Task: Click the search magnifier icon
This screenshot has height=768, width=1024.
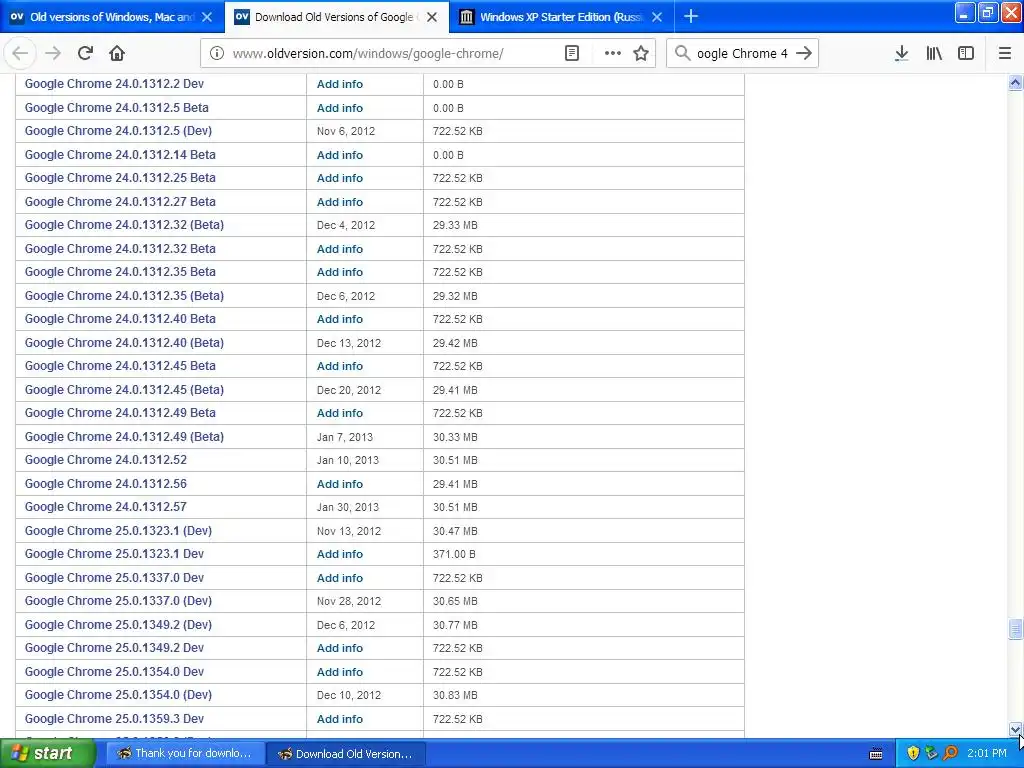Action: 682,54
